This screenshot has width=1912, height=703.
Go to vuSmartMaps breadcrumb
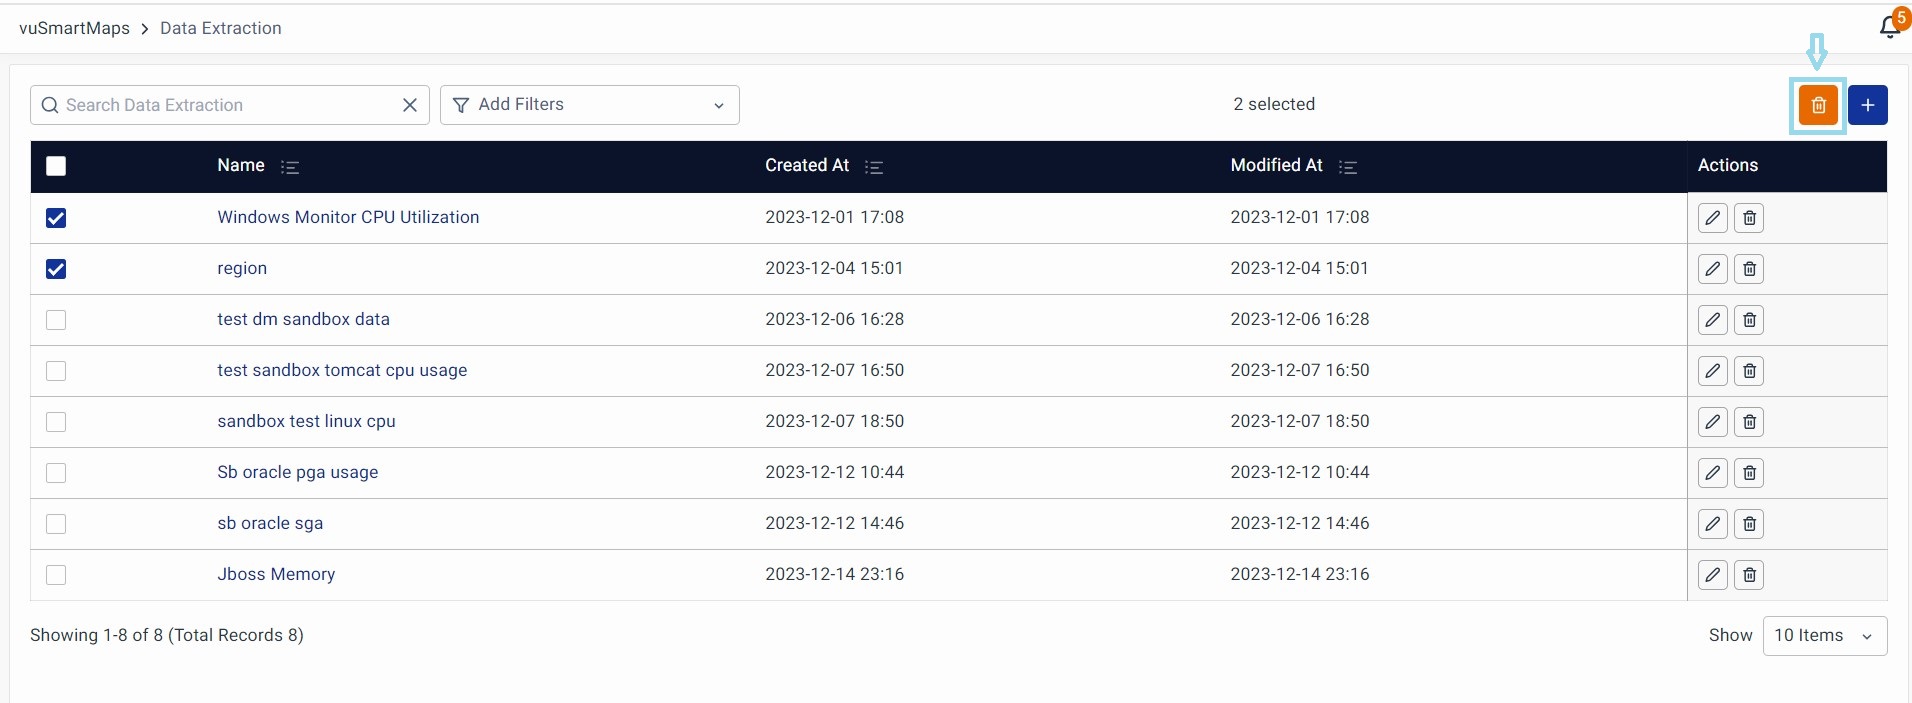click(x=74, y=28)
